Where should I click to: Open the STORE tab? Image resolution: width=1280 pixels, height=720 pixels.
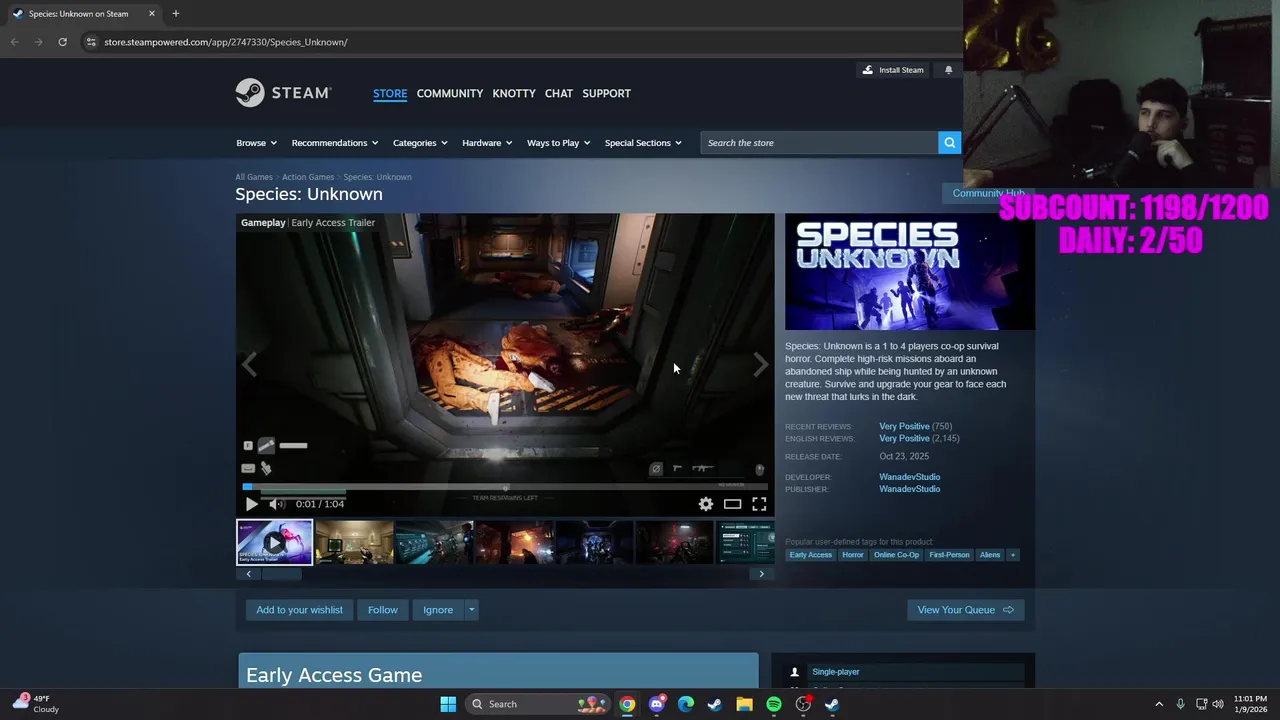click(x=390, y=94)
